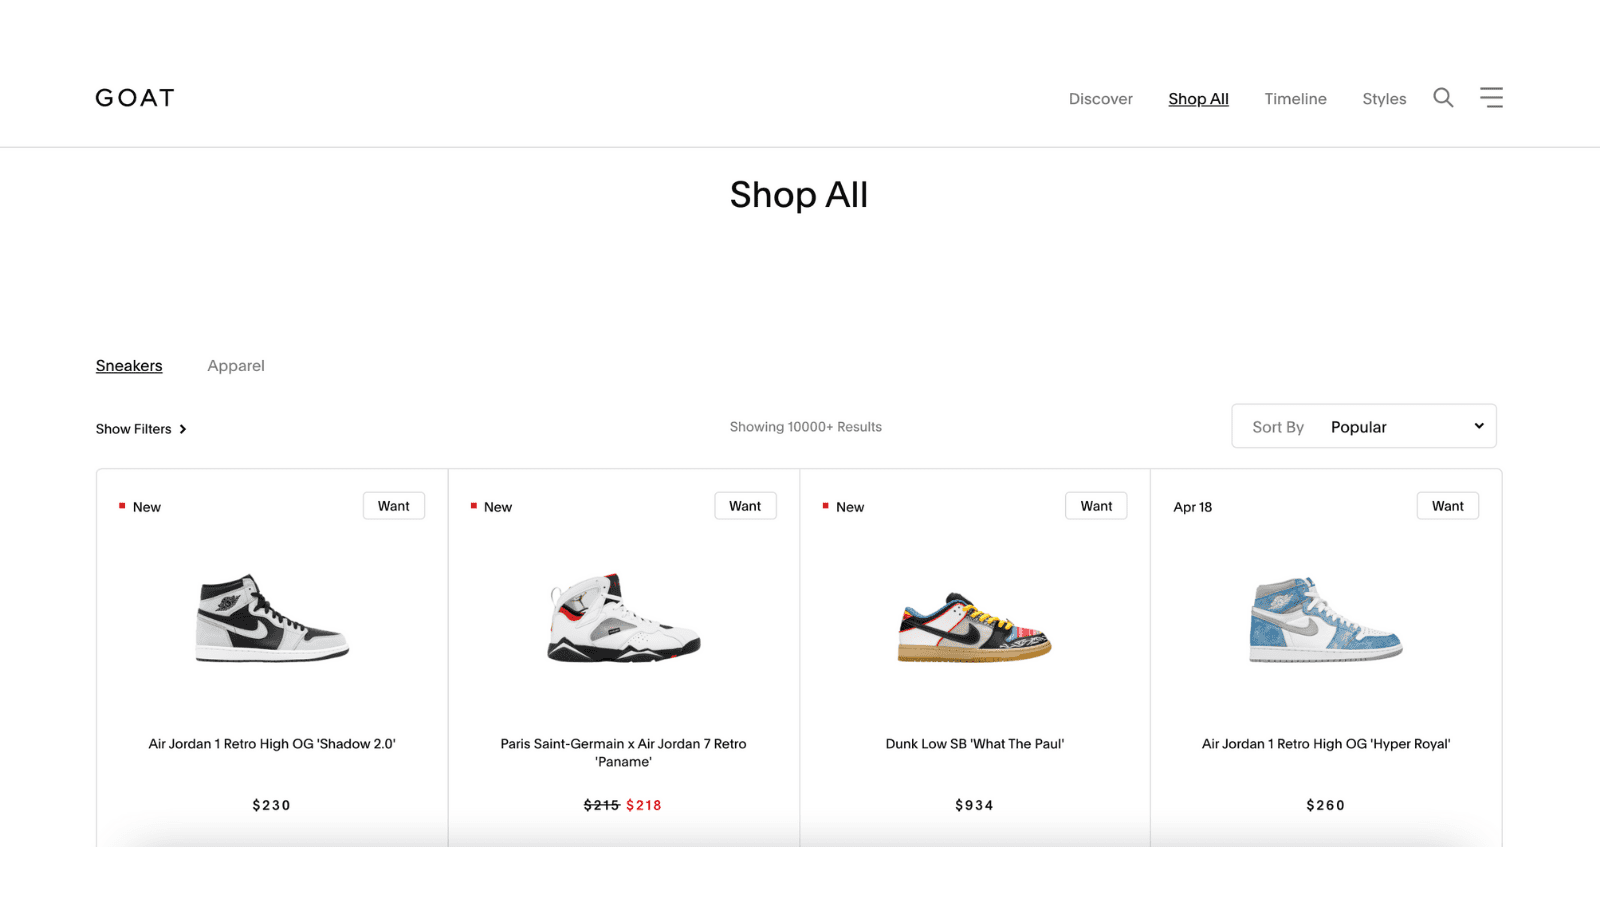
Task: Toggle Want on Shadow 2.0 sneaker
Action: (394, 506)
